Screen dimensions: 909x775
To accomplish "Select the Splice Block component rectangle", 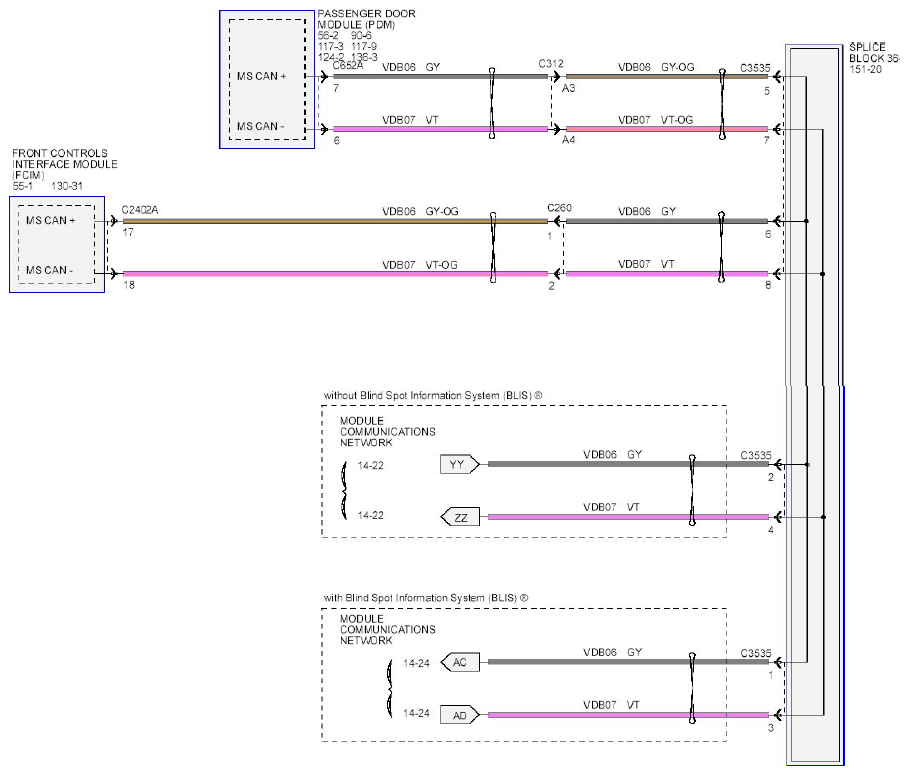I will tap(815, 405).
